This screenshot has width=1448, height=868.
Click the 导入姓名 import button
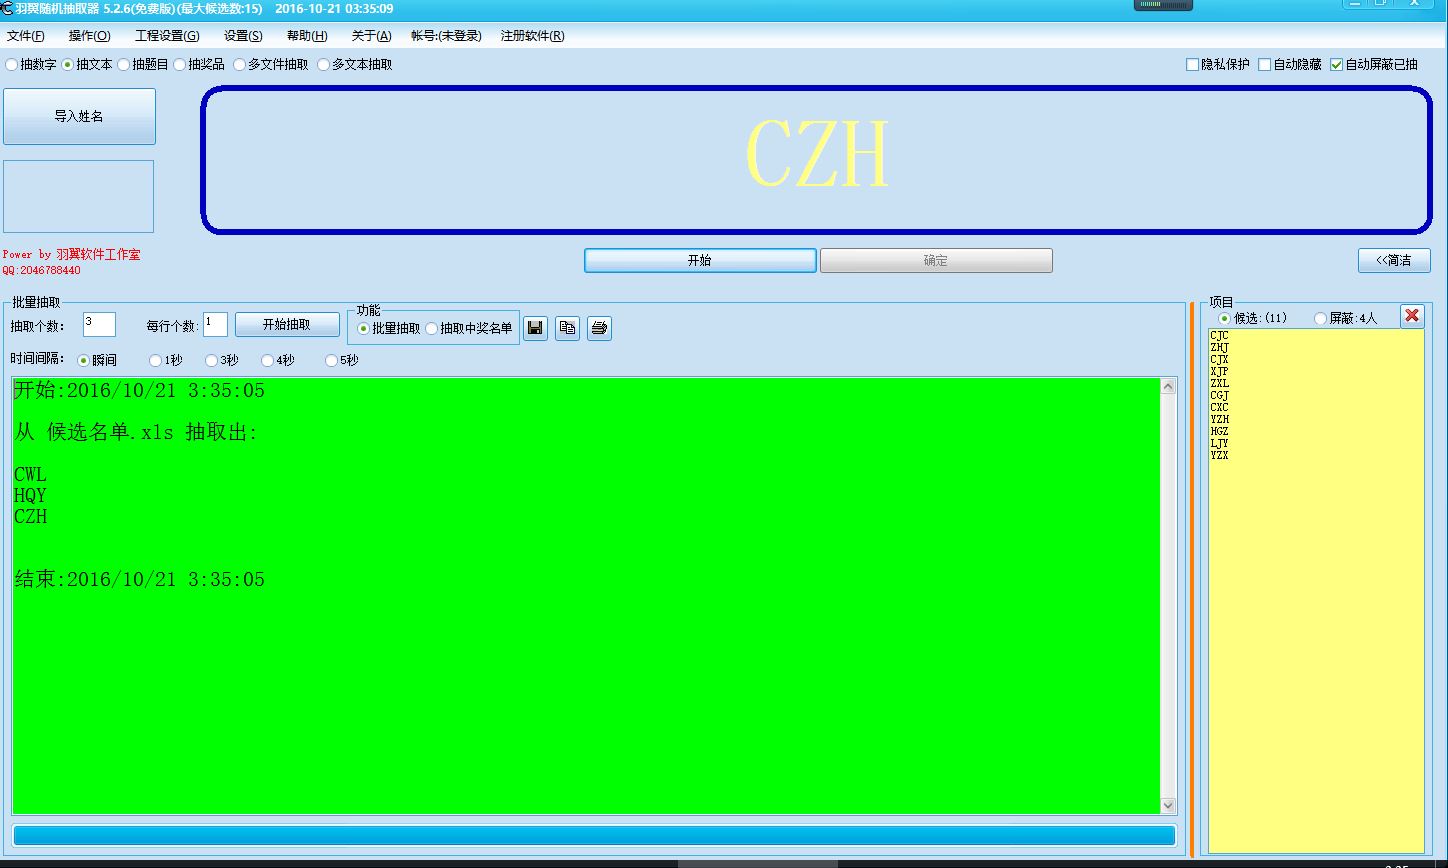79,116
